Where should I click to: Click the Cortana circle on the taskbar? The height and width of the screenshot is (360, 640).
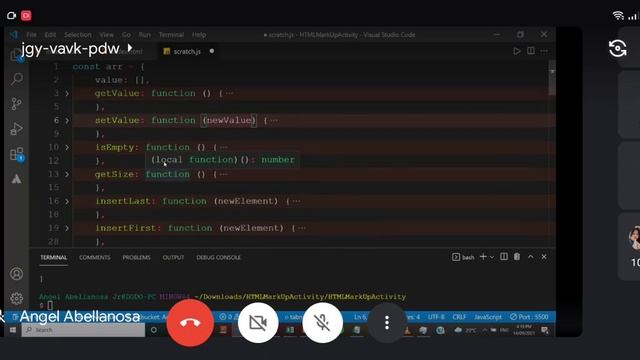(x=154, y=330)
